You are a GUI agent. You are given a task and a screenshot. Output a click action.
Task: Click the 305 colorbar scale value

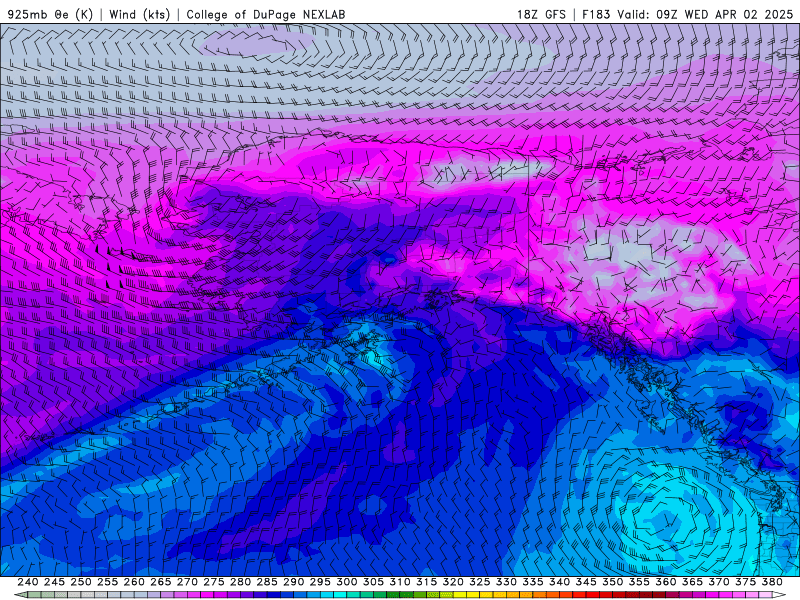coord(373,582)
